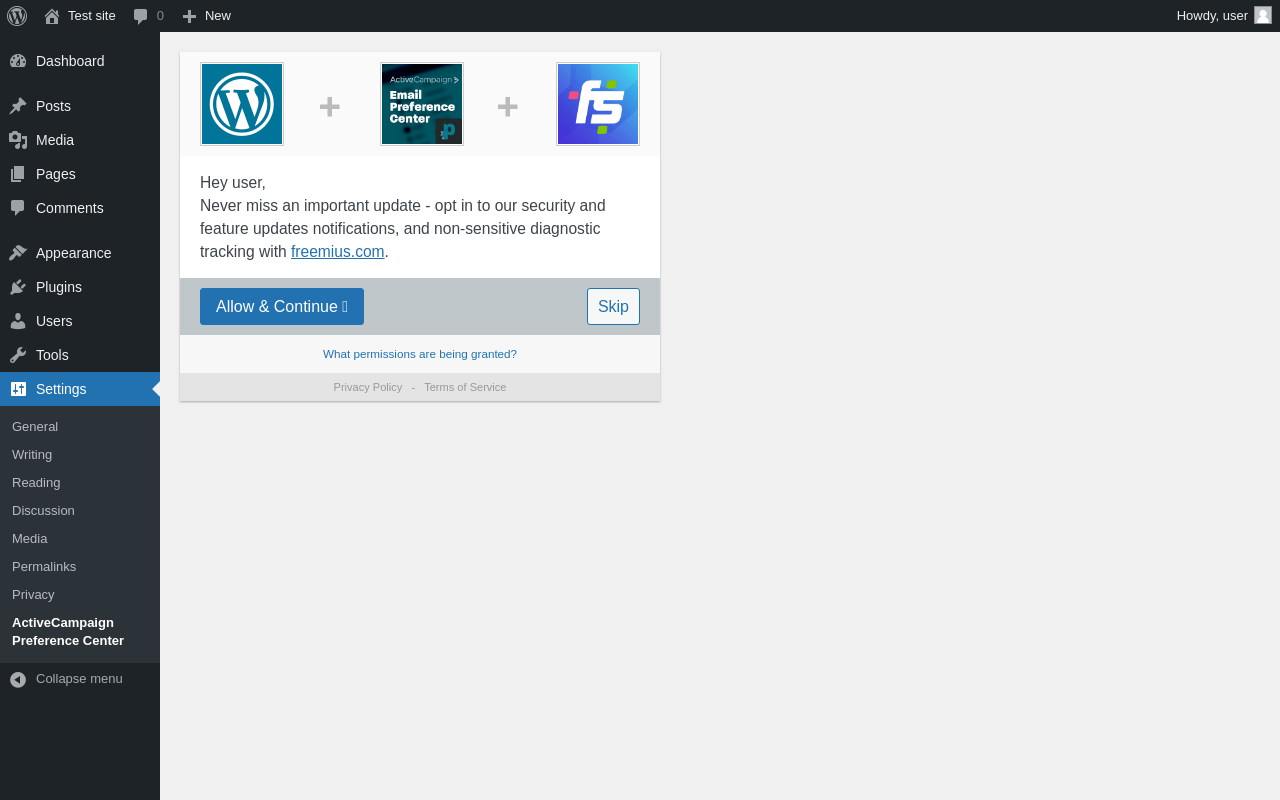
Task: Select the Settings menu item
Action: click(x=80, y=389)
